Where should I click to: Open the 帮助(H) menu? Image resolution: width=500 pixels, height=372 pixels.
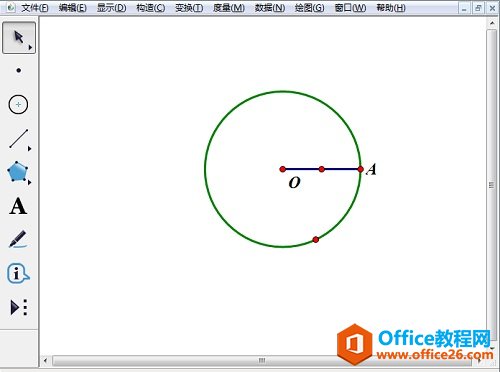pos(391,8)
